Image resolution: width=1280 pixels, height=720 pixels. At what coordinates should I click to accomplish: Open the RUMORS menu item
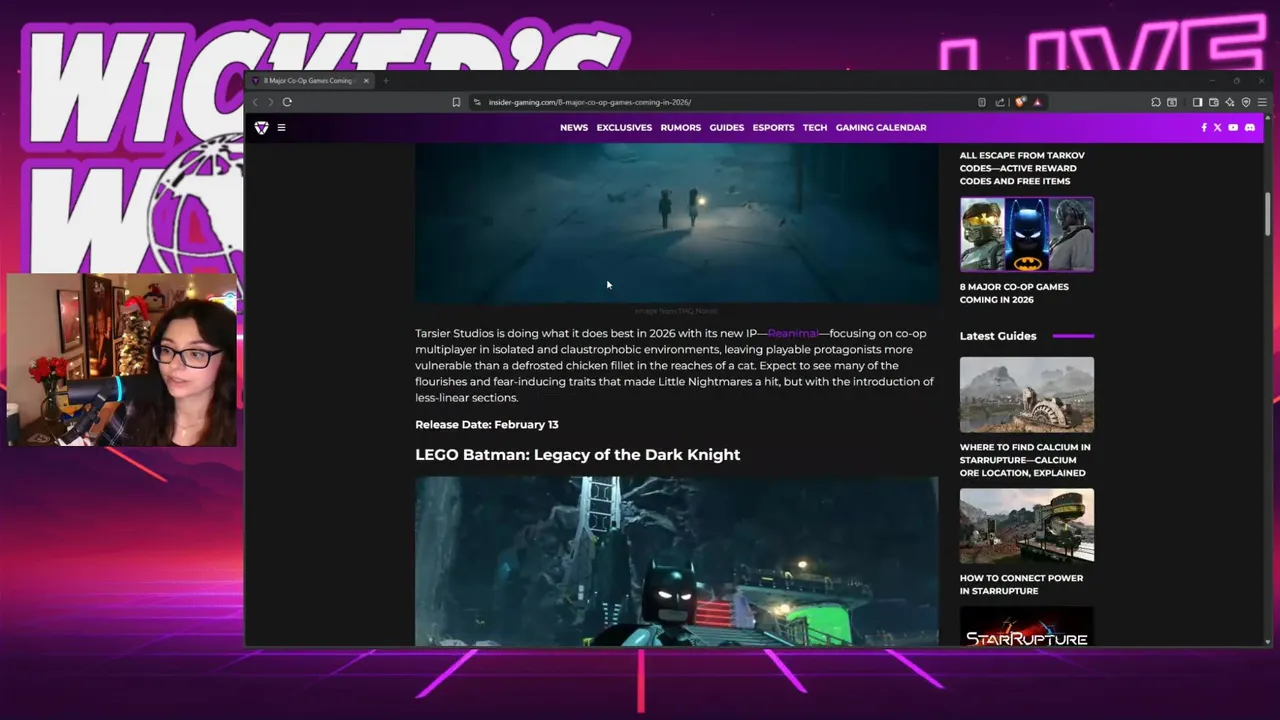681,128
